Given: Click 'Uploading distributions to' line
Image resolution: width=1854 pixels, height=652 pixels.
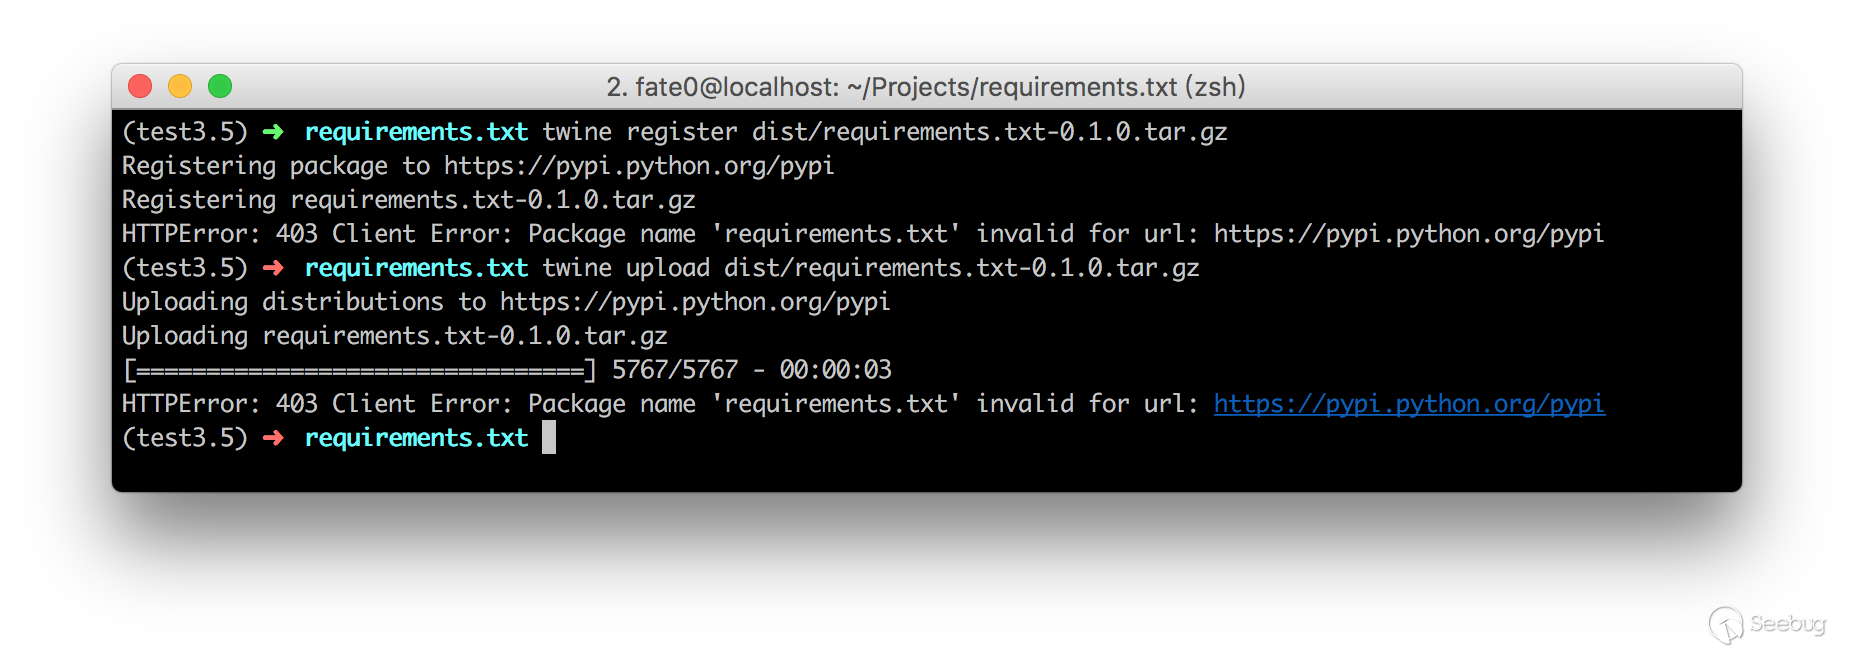Looking at the screenshot, I should click(x=506, y=302).
